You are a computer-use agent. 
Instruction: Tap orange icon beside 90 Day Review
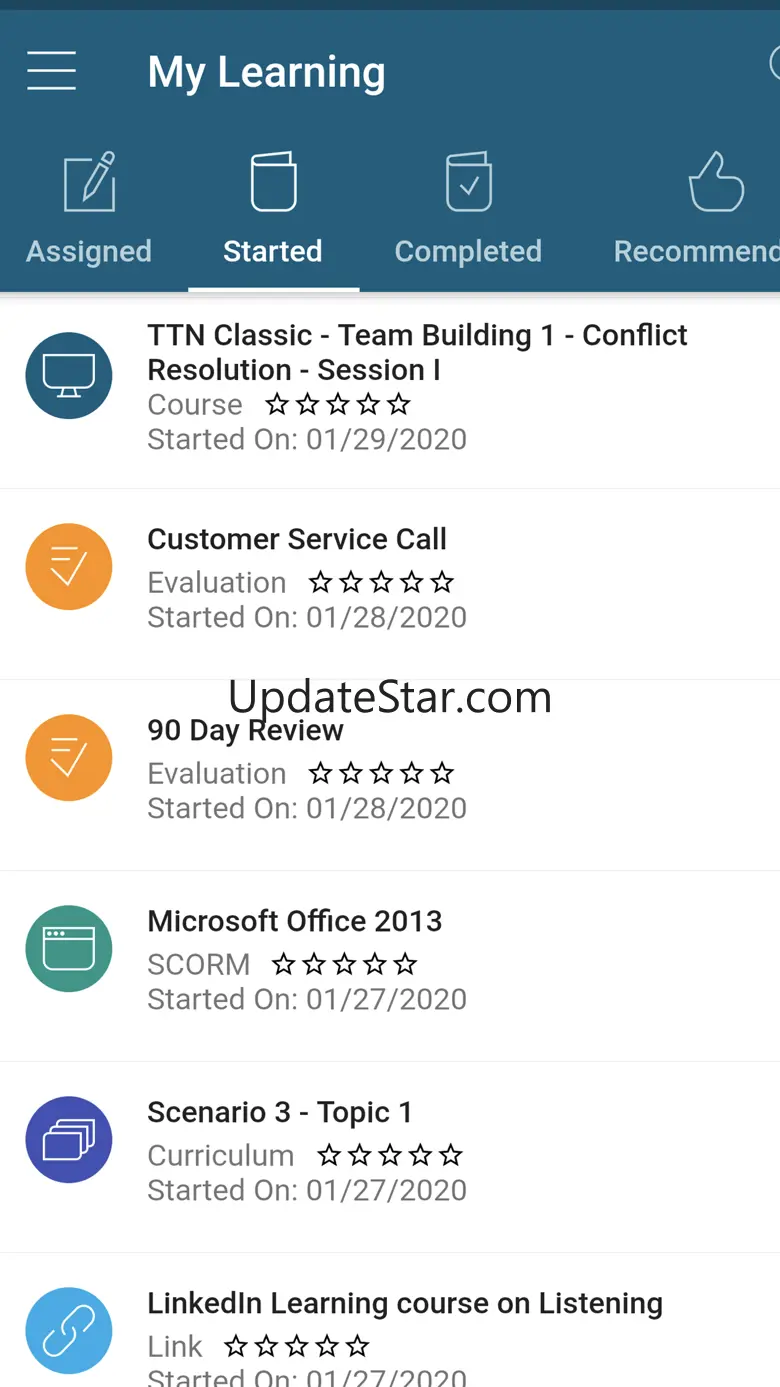[x=69, y=758]
